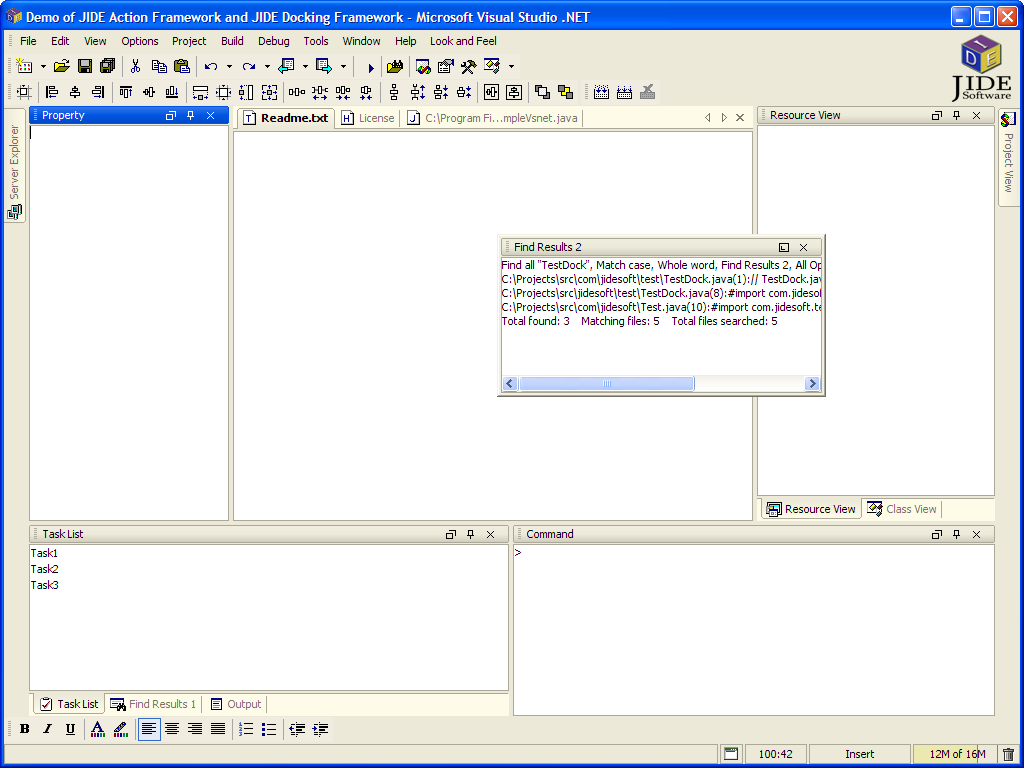Click the Align to Grid layout icon
The height and width of the screenshot is (768, 1024).
(x=24, y=92)
